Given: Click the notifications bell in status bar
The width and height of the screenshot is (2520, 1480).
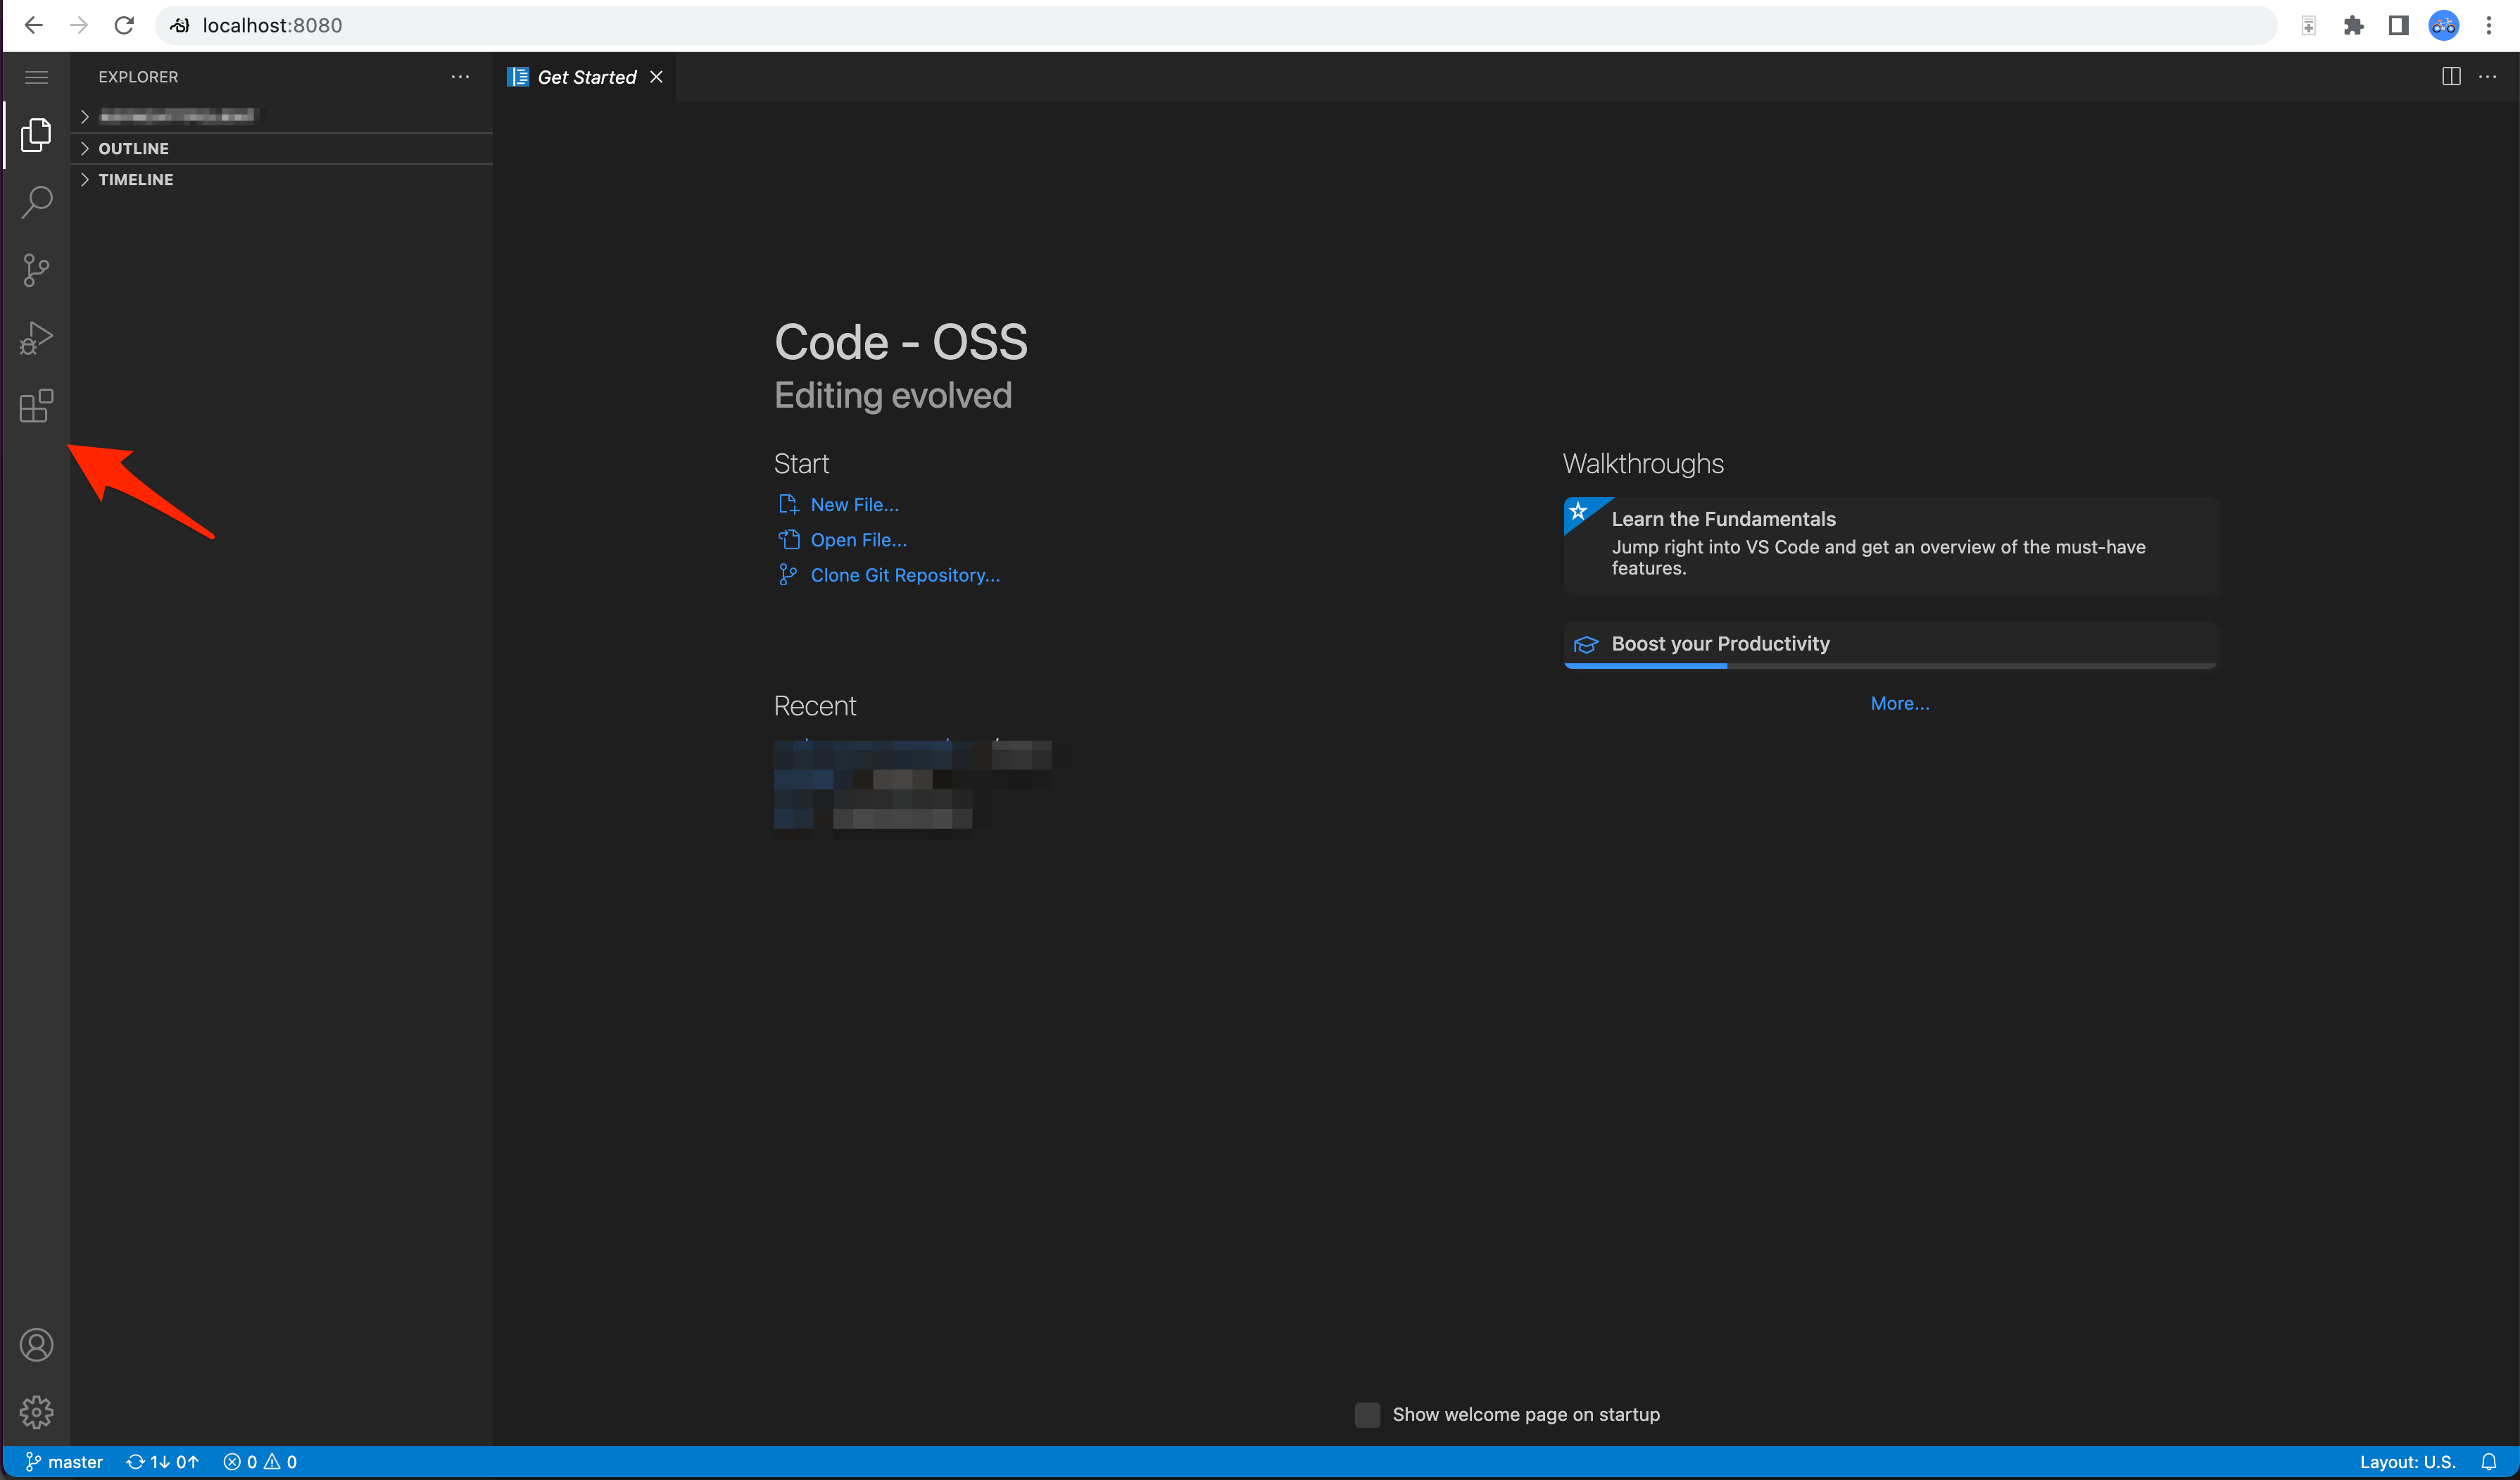Looking at the screenshot, I should coord(2489,1462).
